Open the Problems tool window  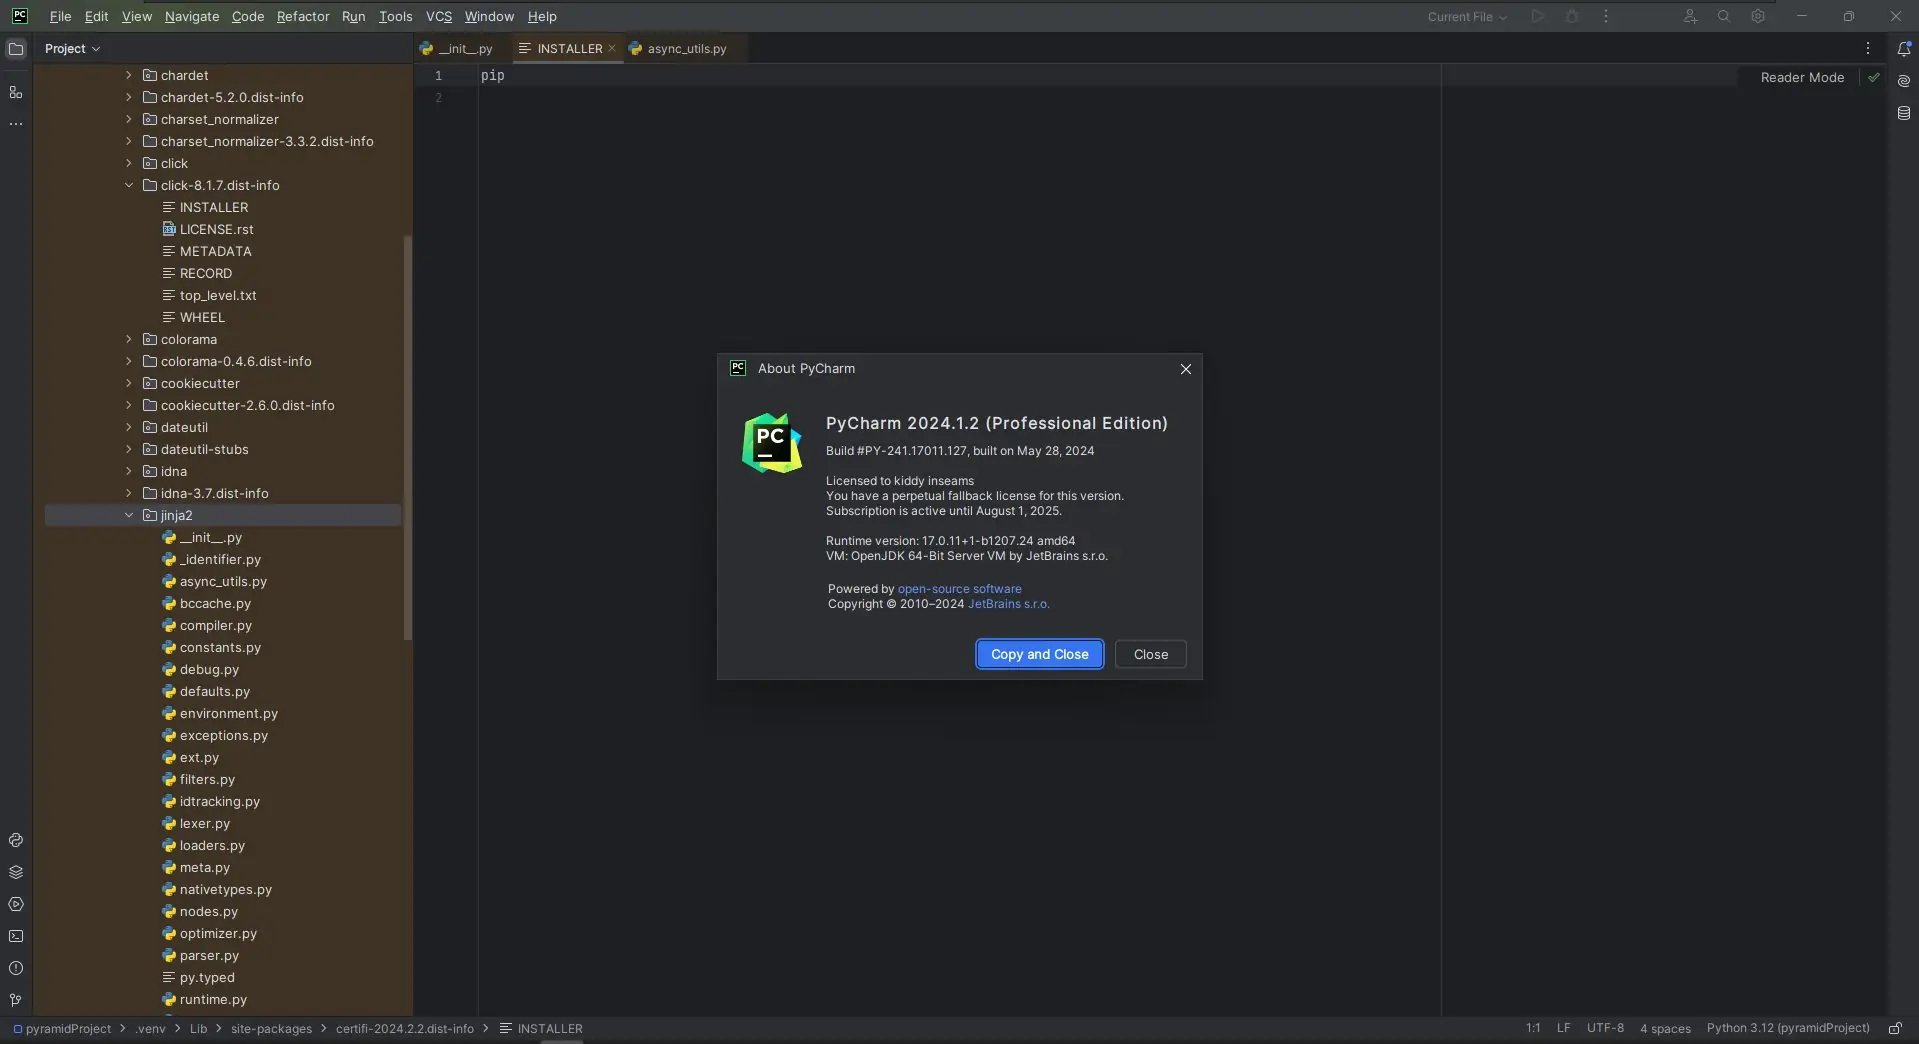tap(16, 968)
